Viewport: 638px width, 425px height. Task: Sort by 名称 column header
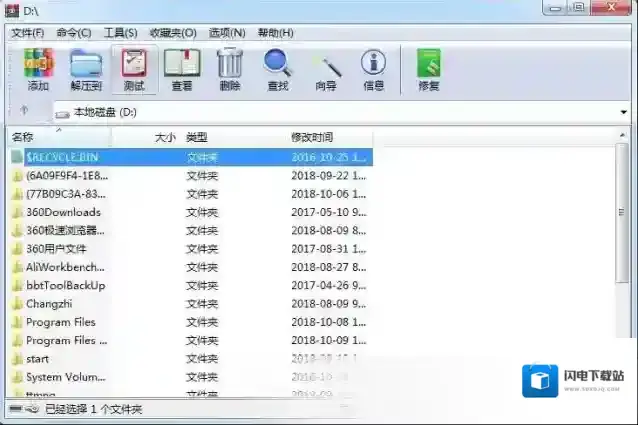(x=60, y=137)
